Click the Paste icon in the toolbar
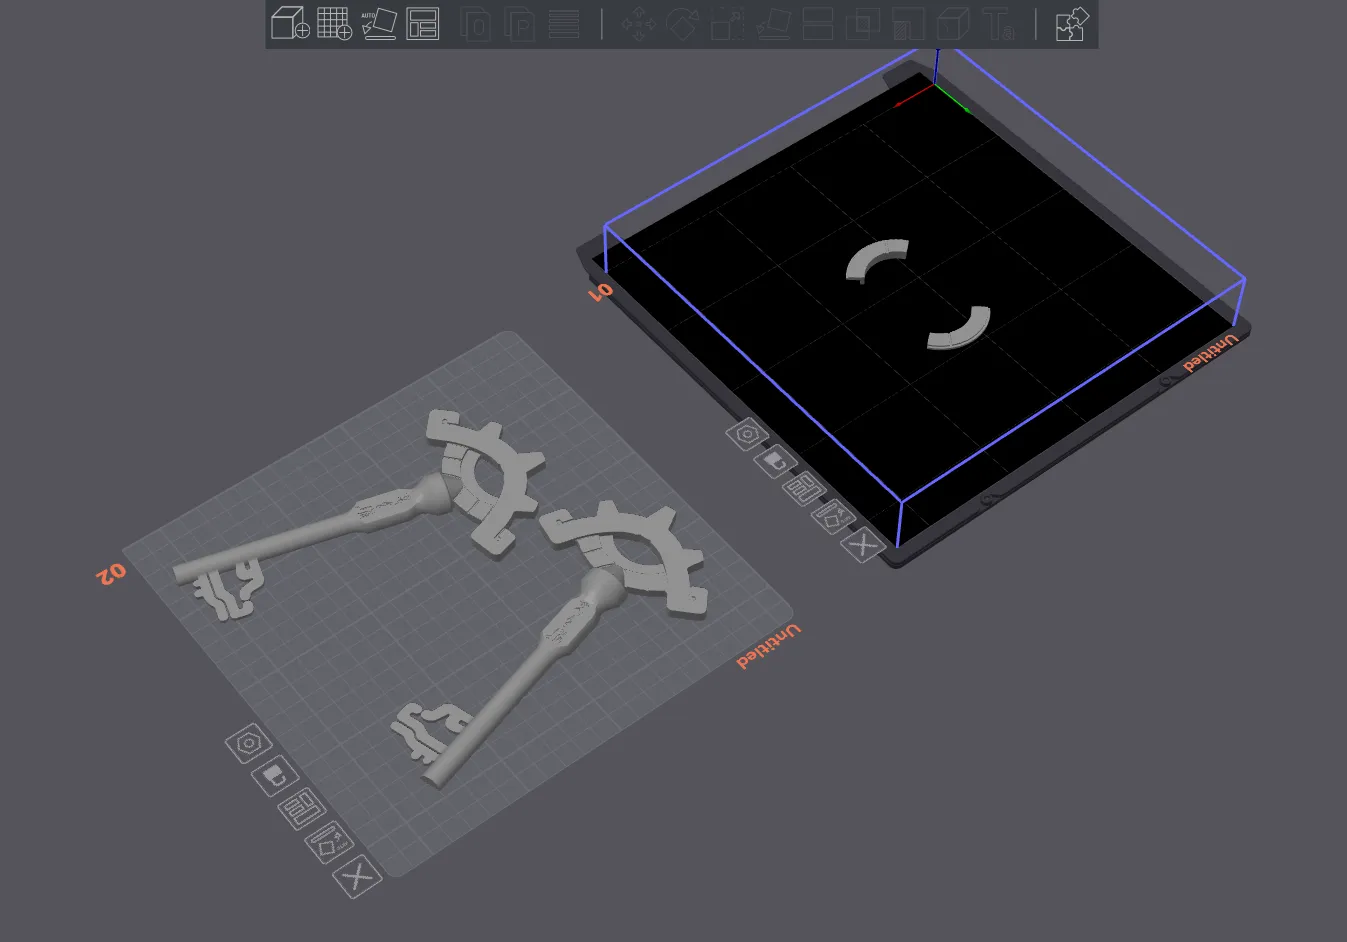1347x942 pixels. point(520,23)
